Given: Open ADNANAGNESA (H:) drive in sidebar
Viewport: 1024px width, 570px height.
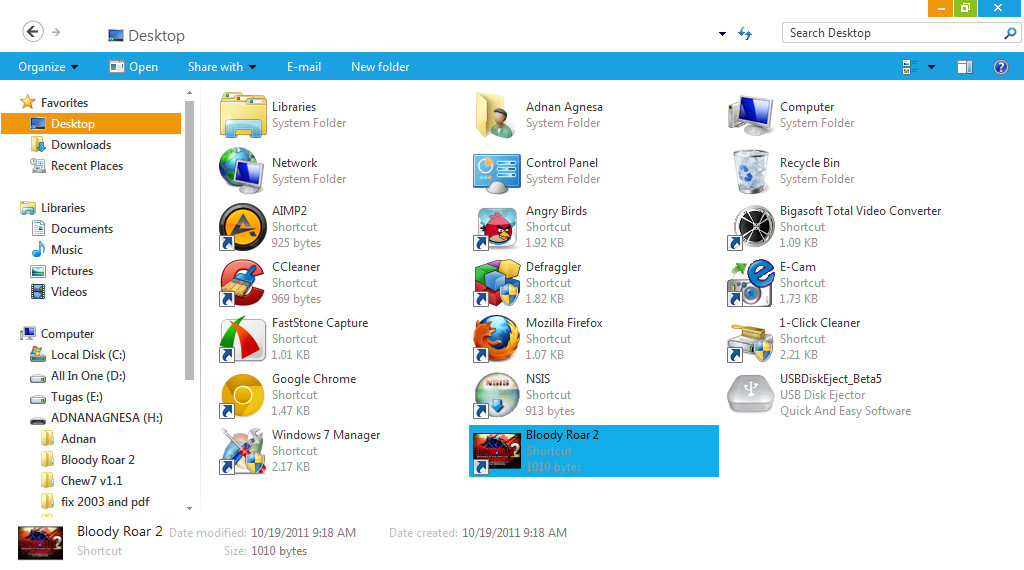Looking at the screenshot, I should pos(96,418).
